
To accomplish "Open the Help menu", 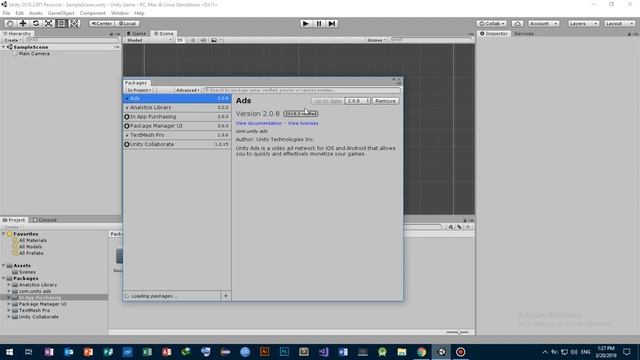I will (x=139, y=13).
